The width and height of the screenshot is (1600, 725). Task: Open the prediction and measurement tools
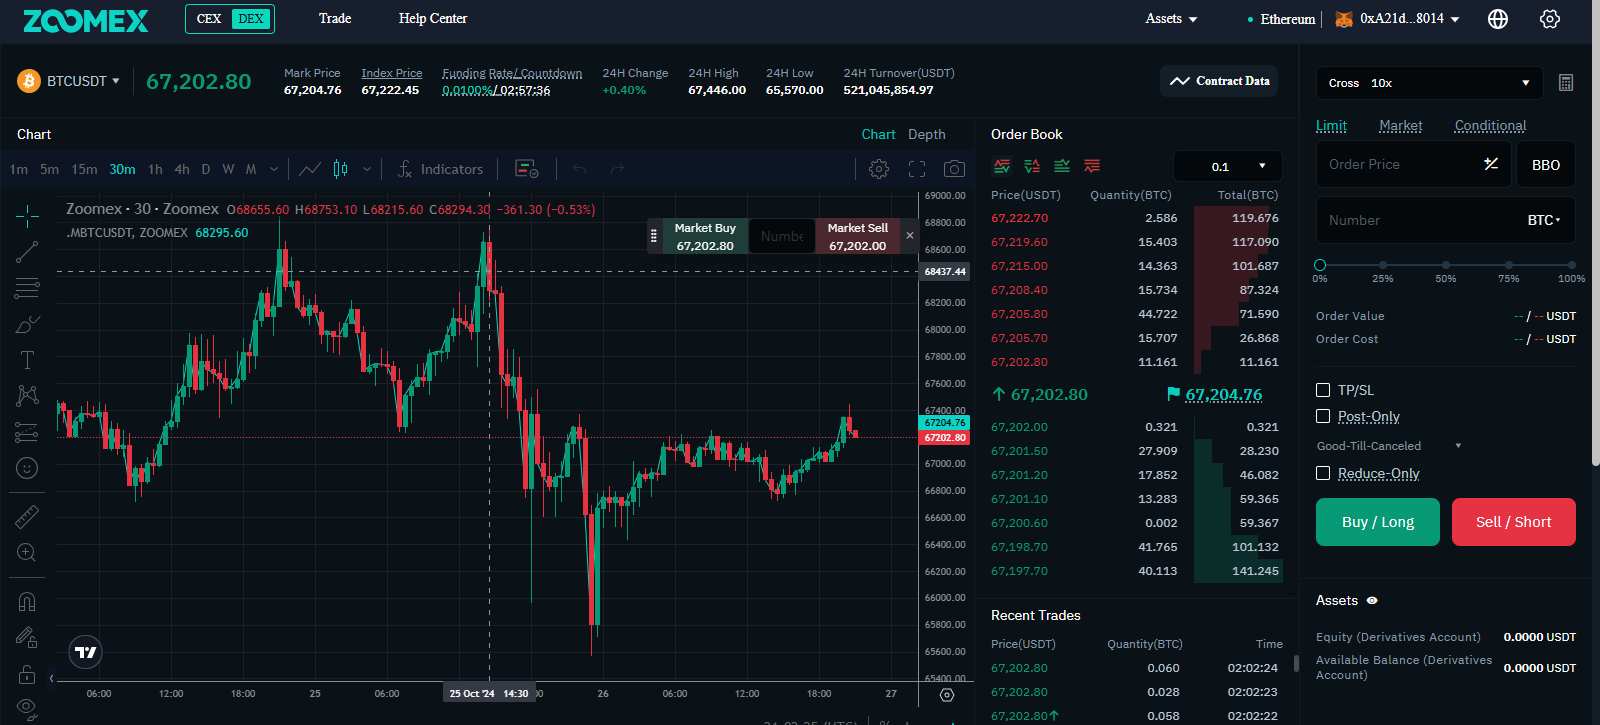click(27, 432)
